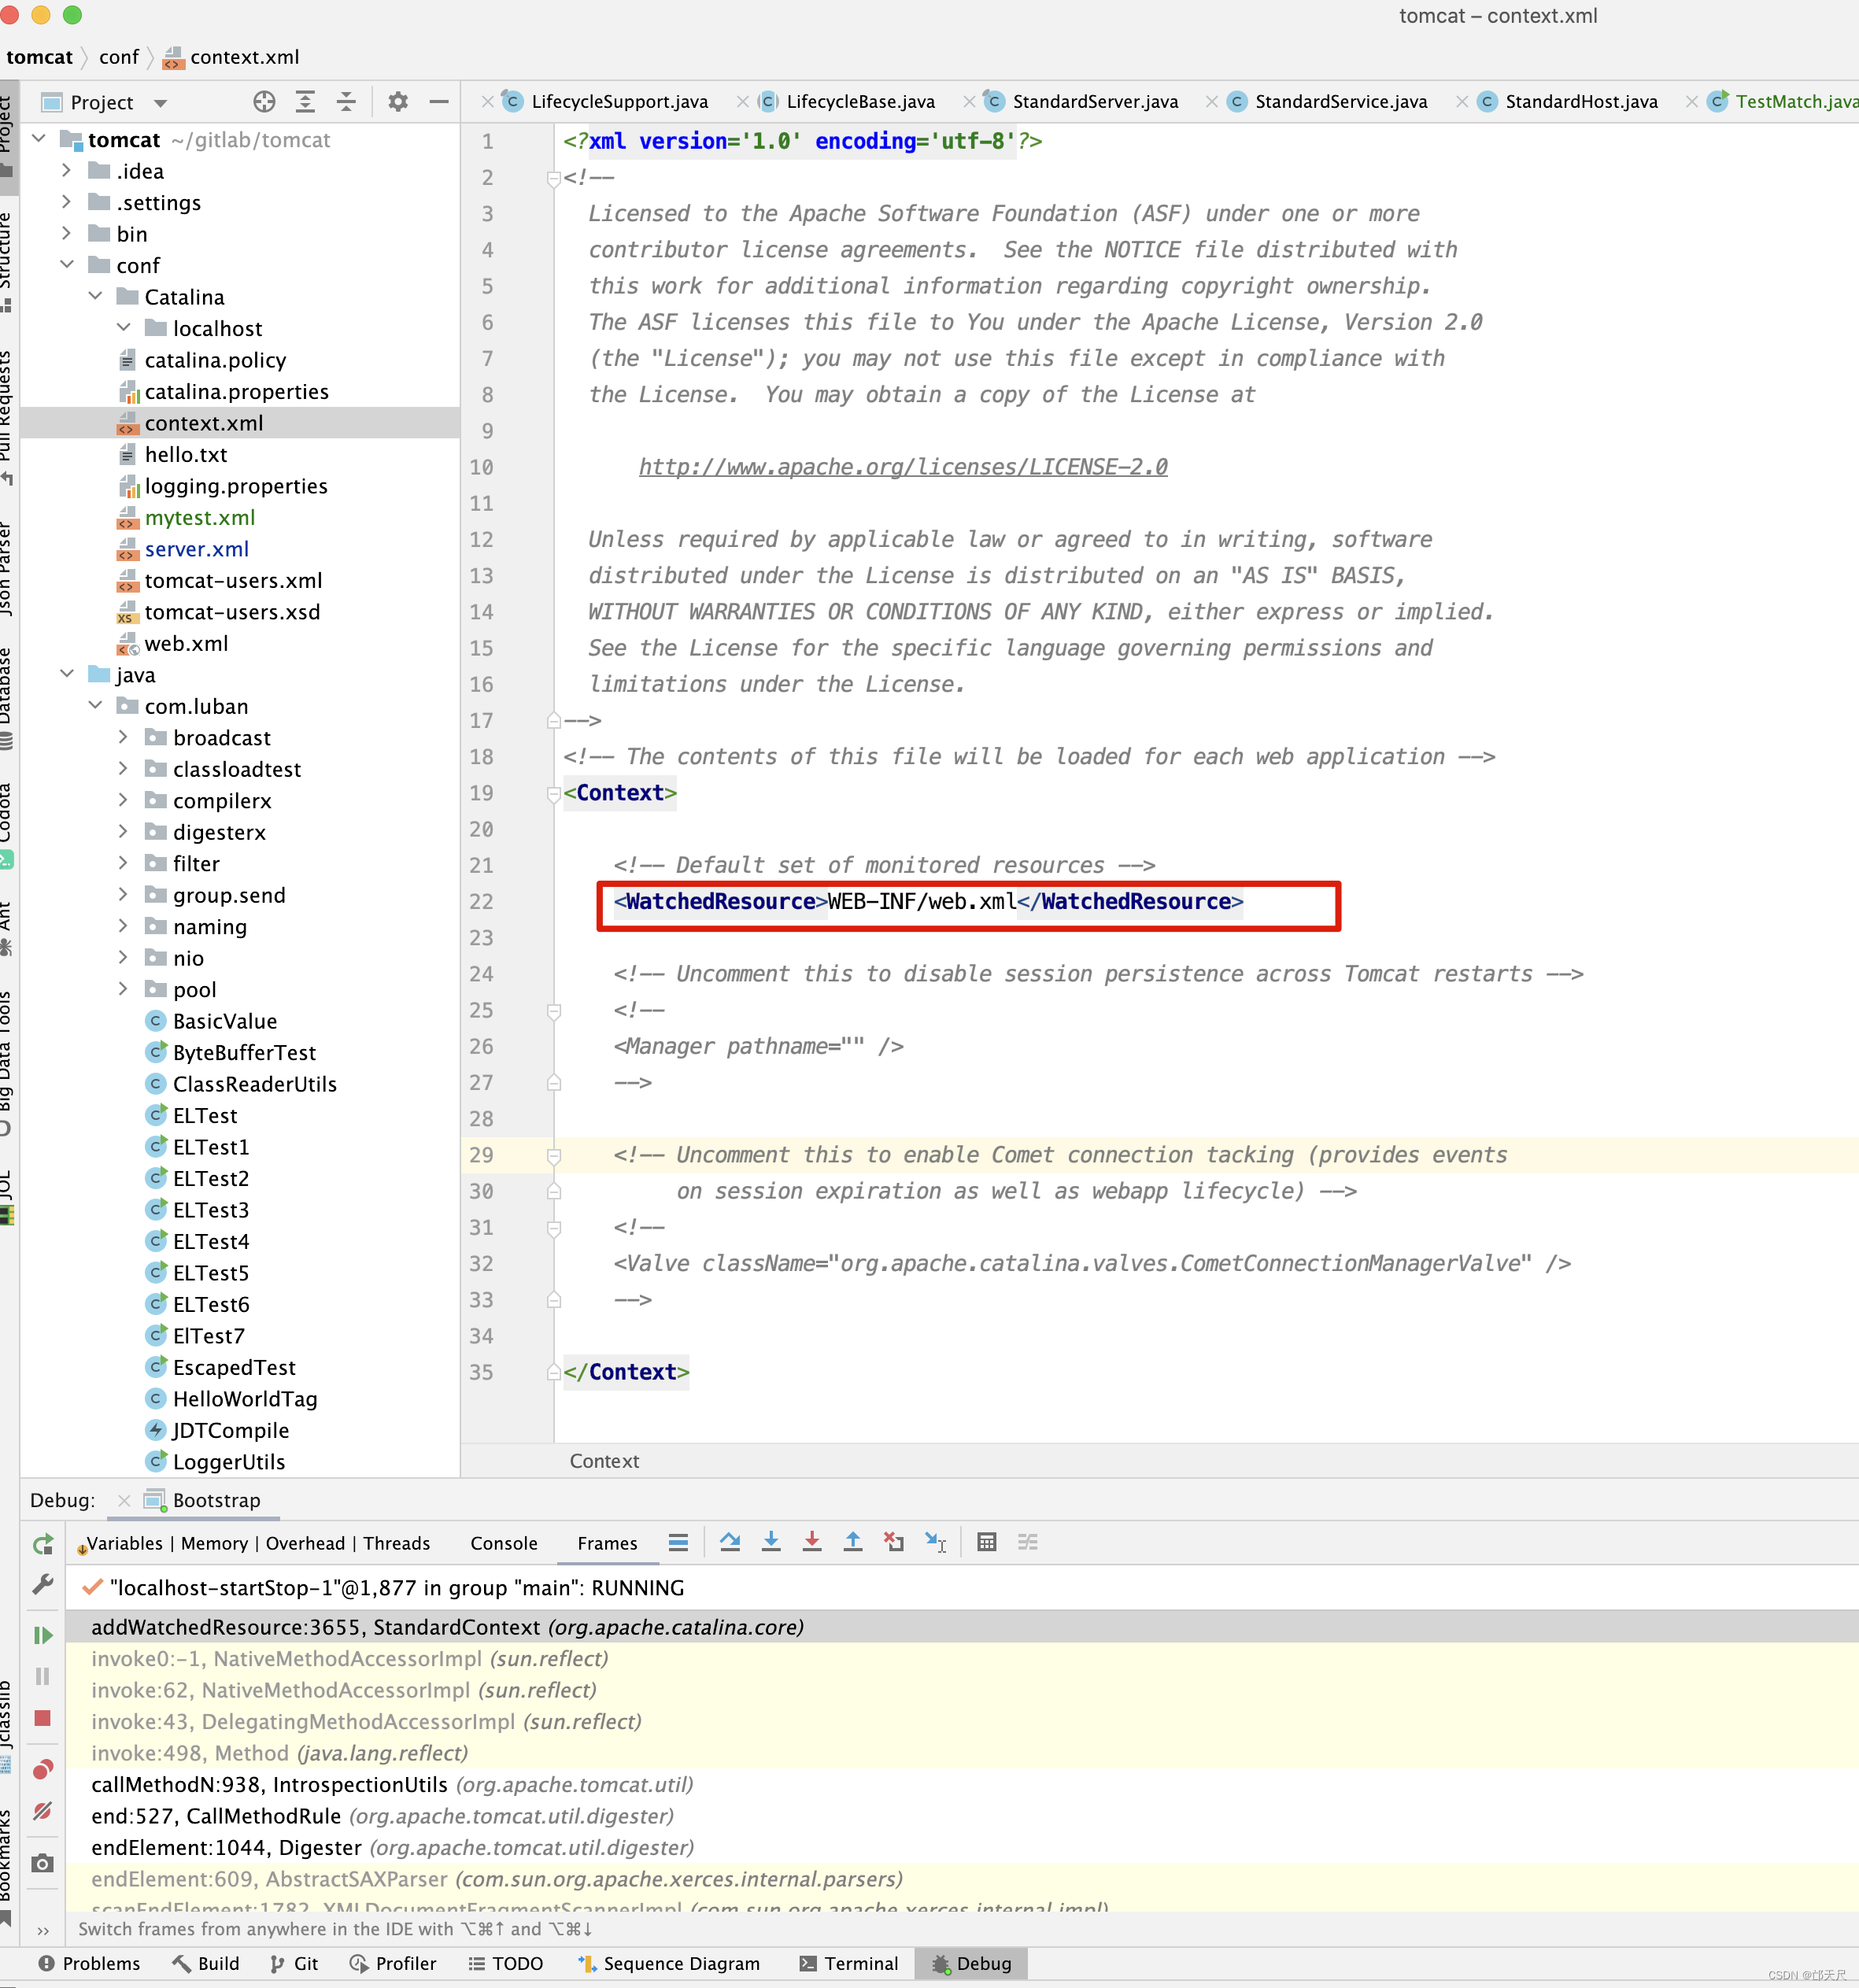Open the Sequence Diagram tool window

668,1963
